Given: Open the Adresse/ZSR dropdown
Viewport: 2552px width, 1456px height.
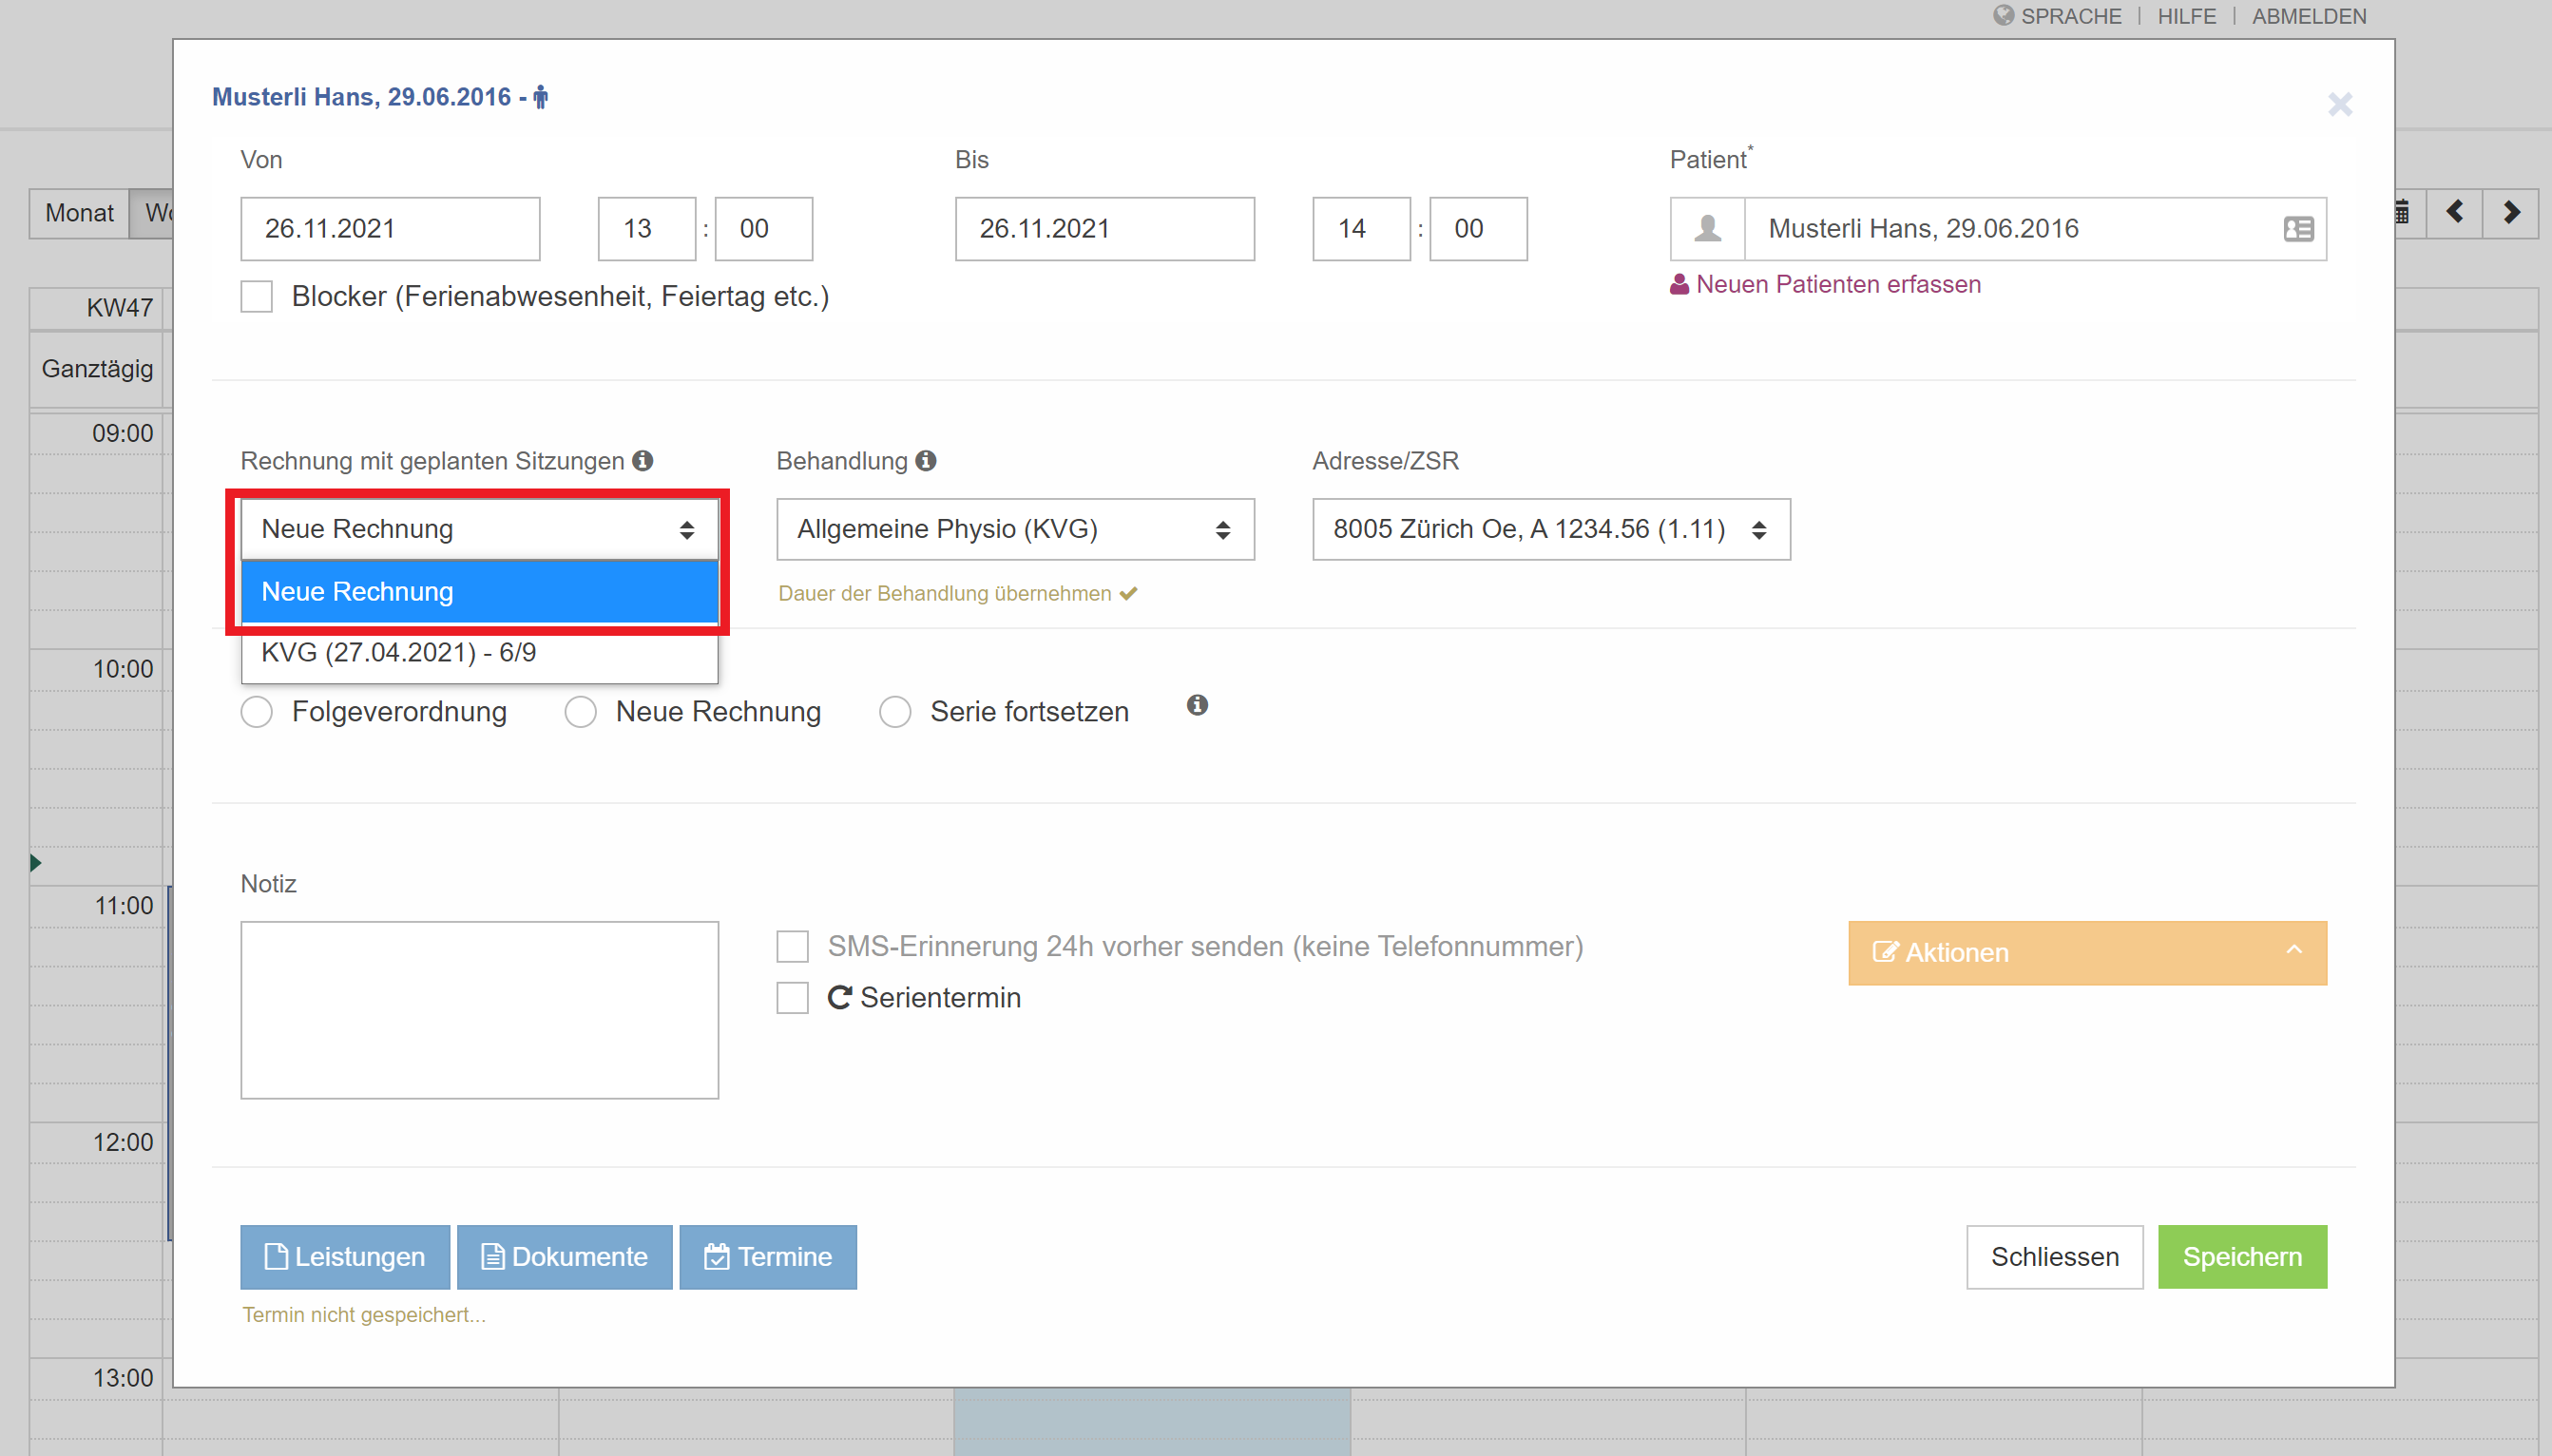Looking at the screenshot, I should (1551, 529).
